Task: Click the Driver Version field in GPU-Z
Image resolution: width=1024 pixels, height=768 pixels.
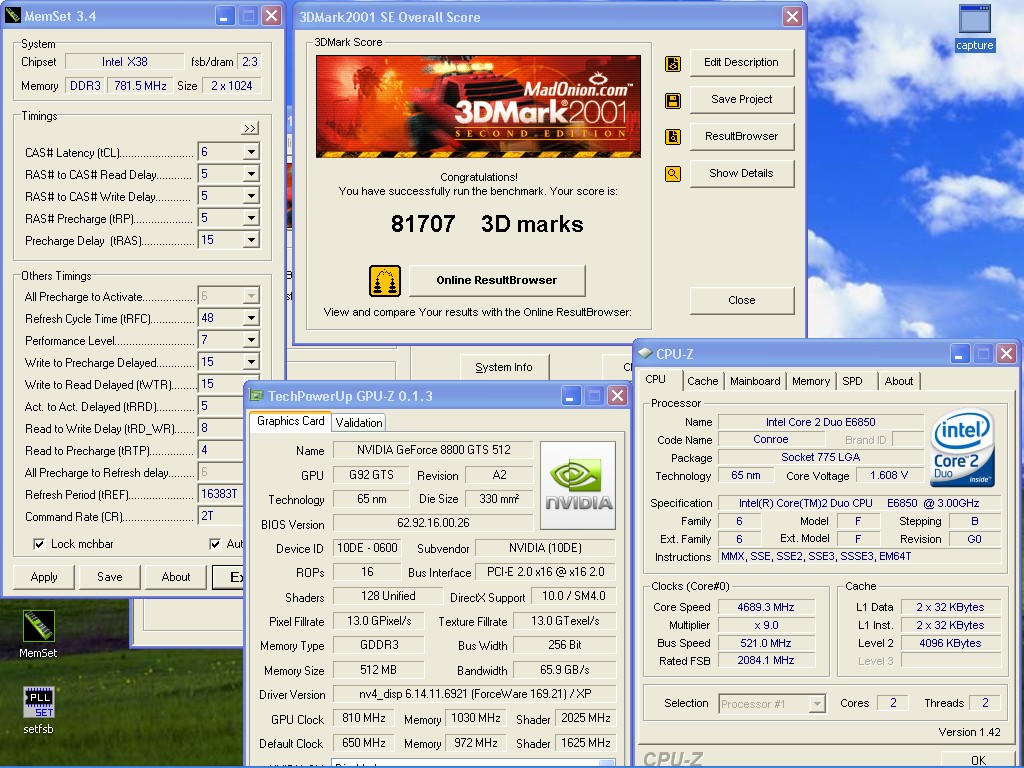Action: 474,694
